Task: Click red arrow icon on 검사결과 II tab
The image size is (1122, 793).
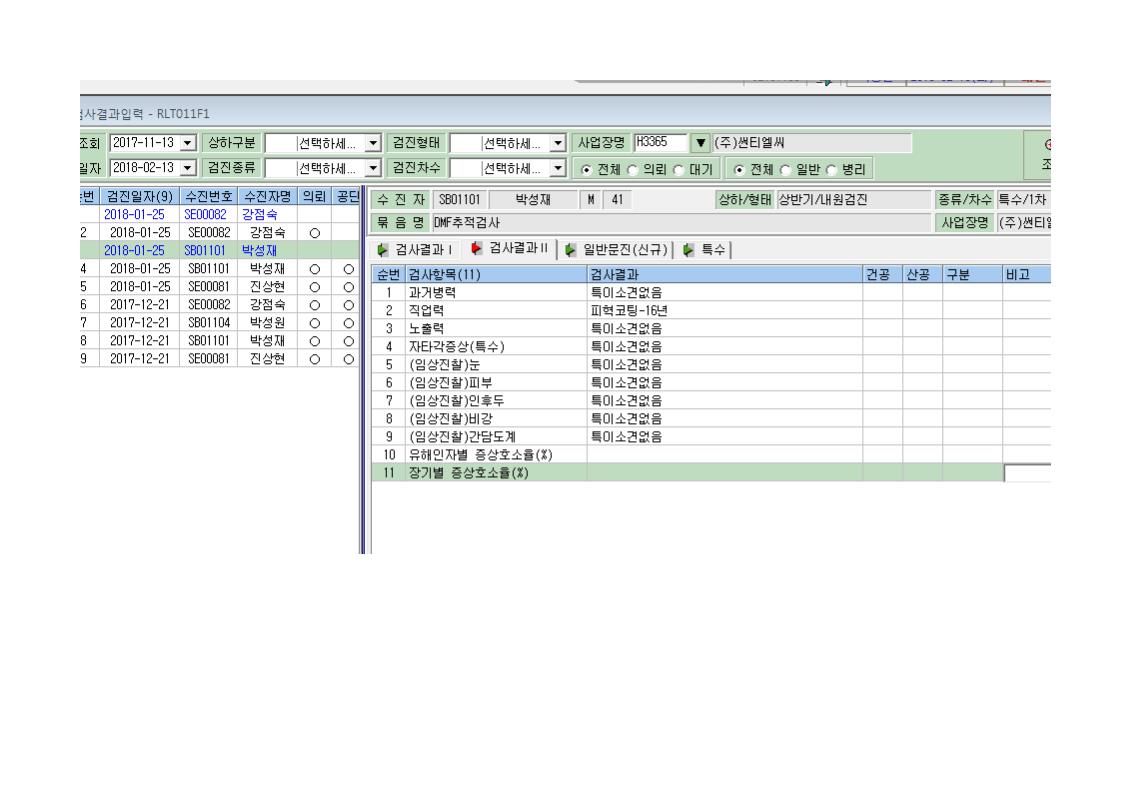Action: click(476, 248)
